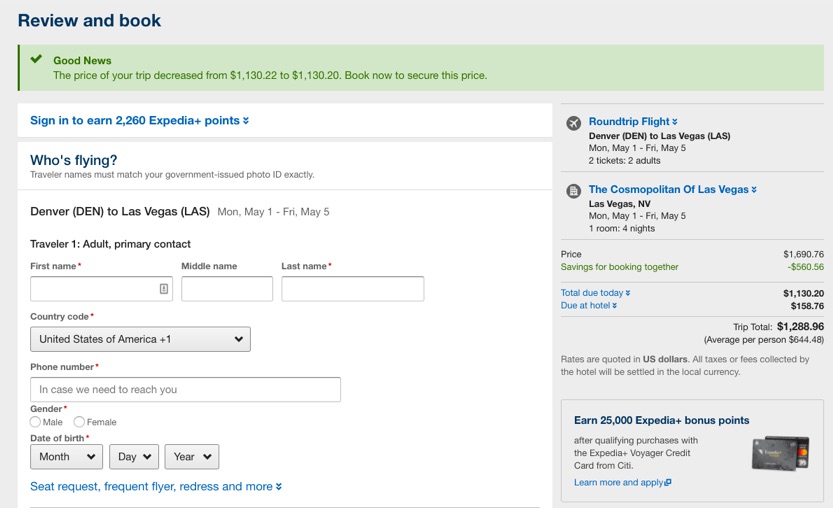
Task: Click the Earn 25,000 Expedia+ bonus points heading
Action: coord(661,420)
